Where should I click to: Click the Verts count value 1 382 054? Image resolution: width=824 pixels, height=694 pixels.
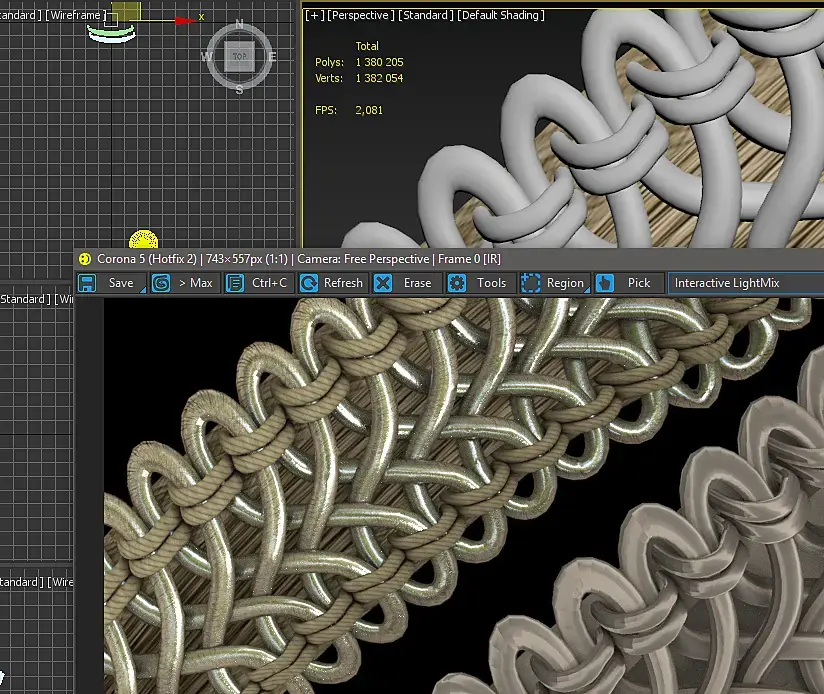click(x=379, y=78)
